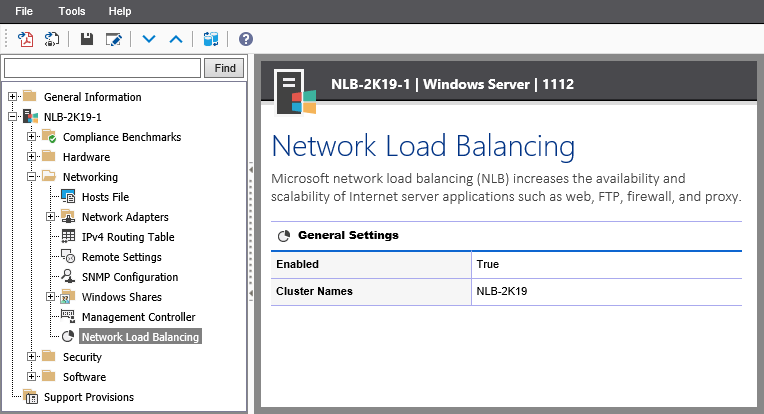Select Network Adapters tree item
The image size is (764, 414).
(125, 217)
